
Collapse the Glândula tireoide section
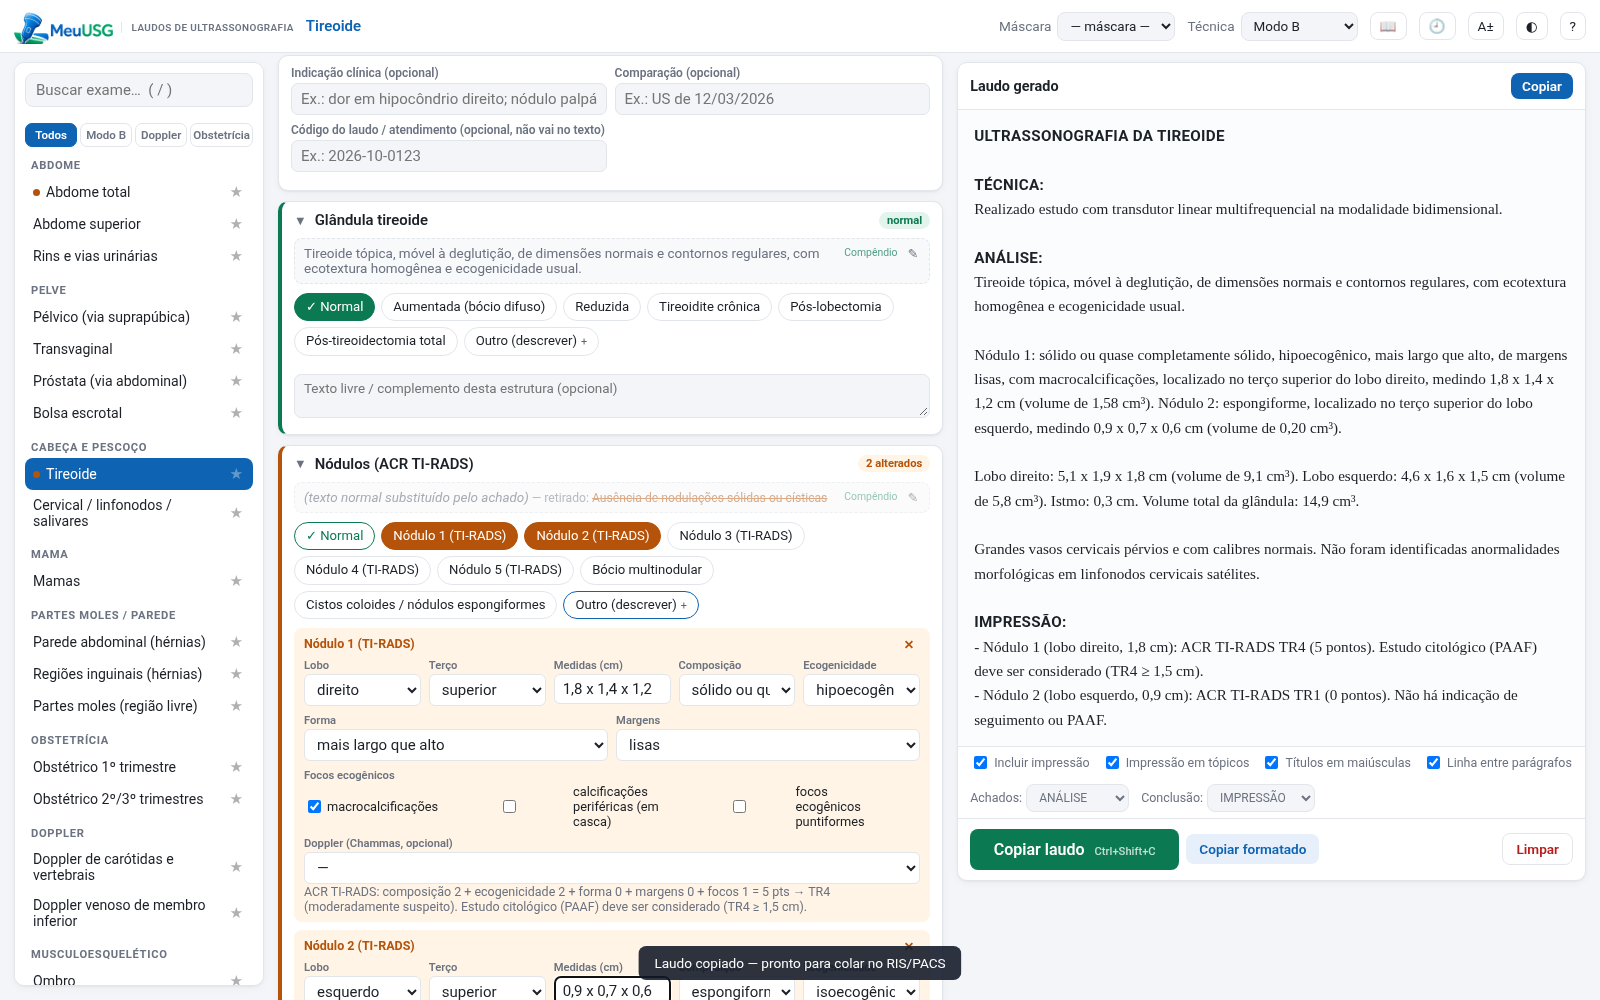(300, 220)
